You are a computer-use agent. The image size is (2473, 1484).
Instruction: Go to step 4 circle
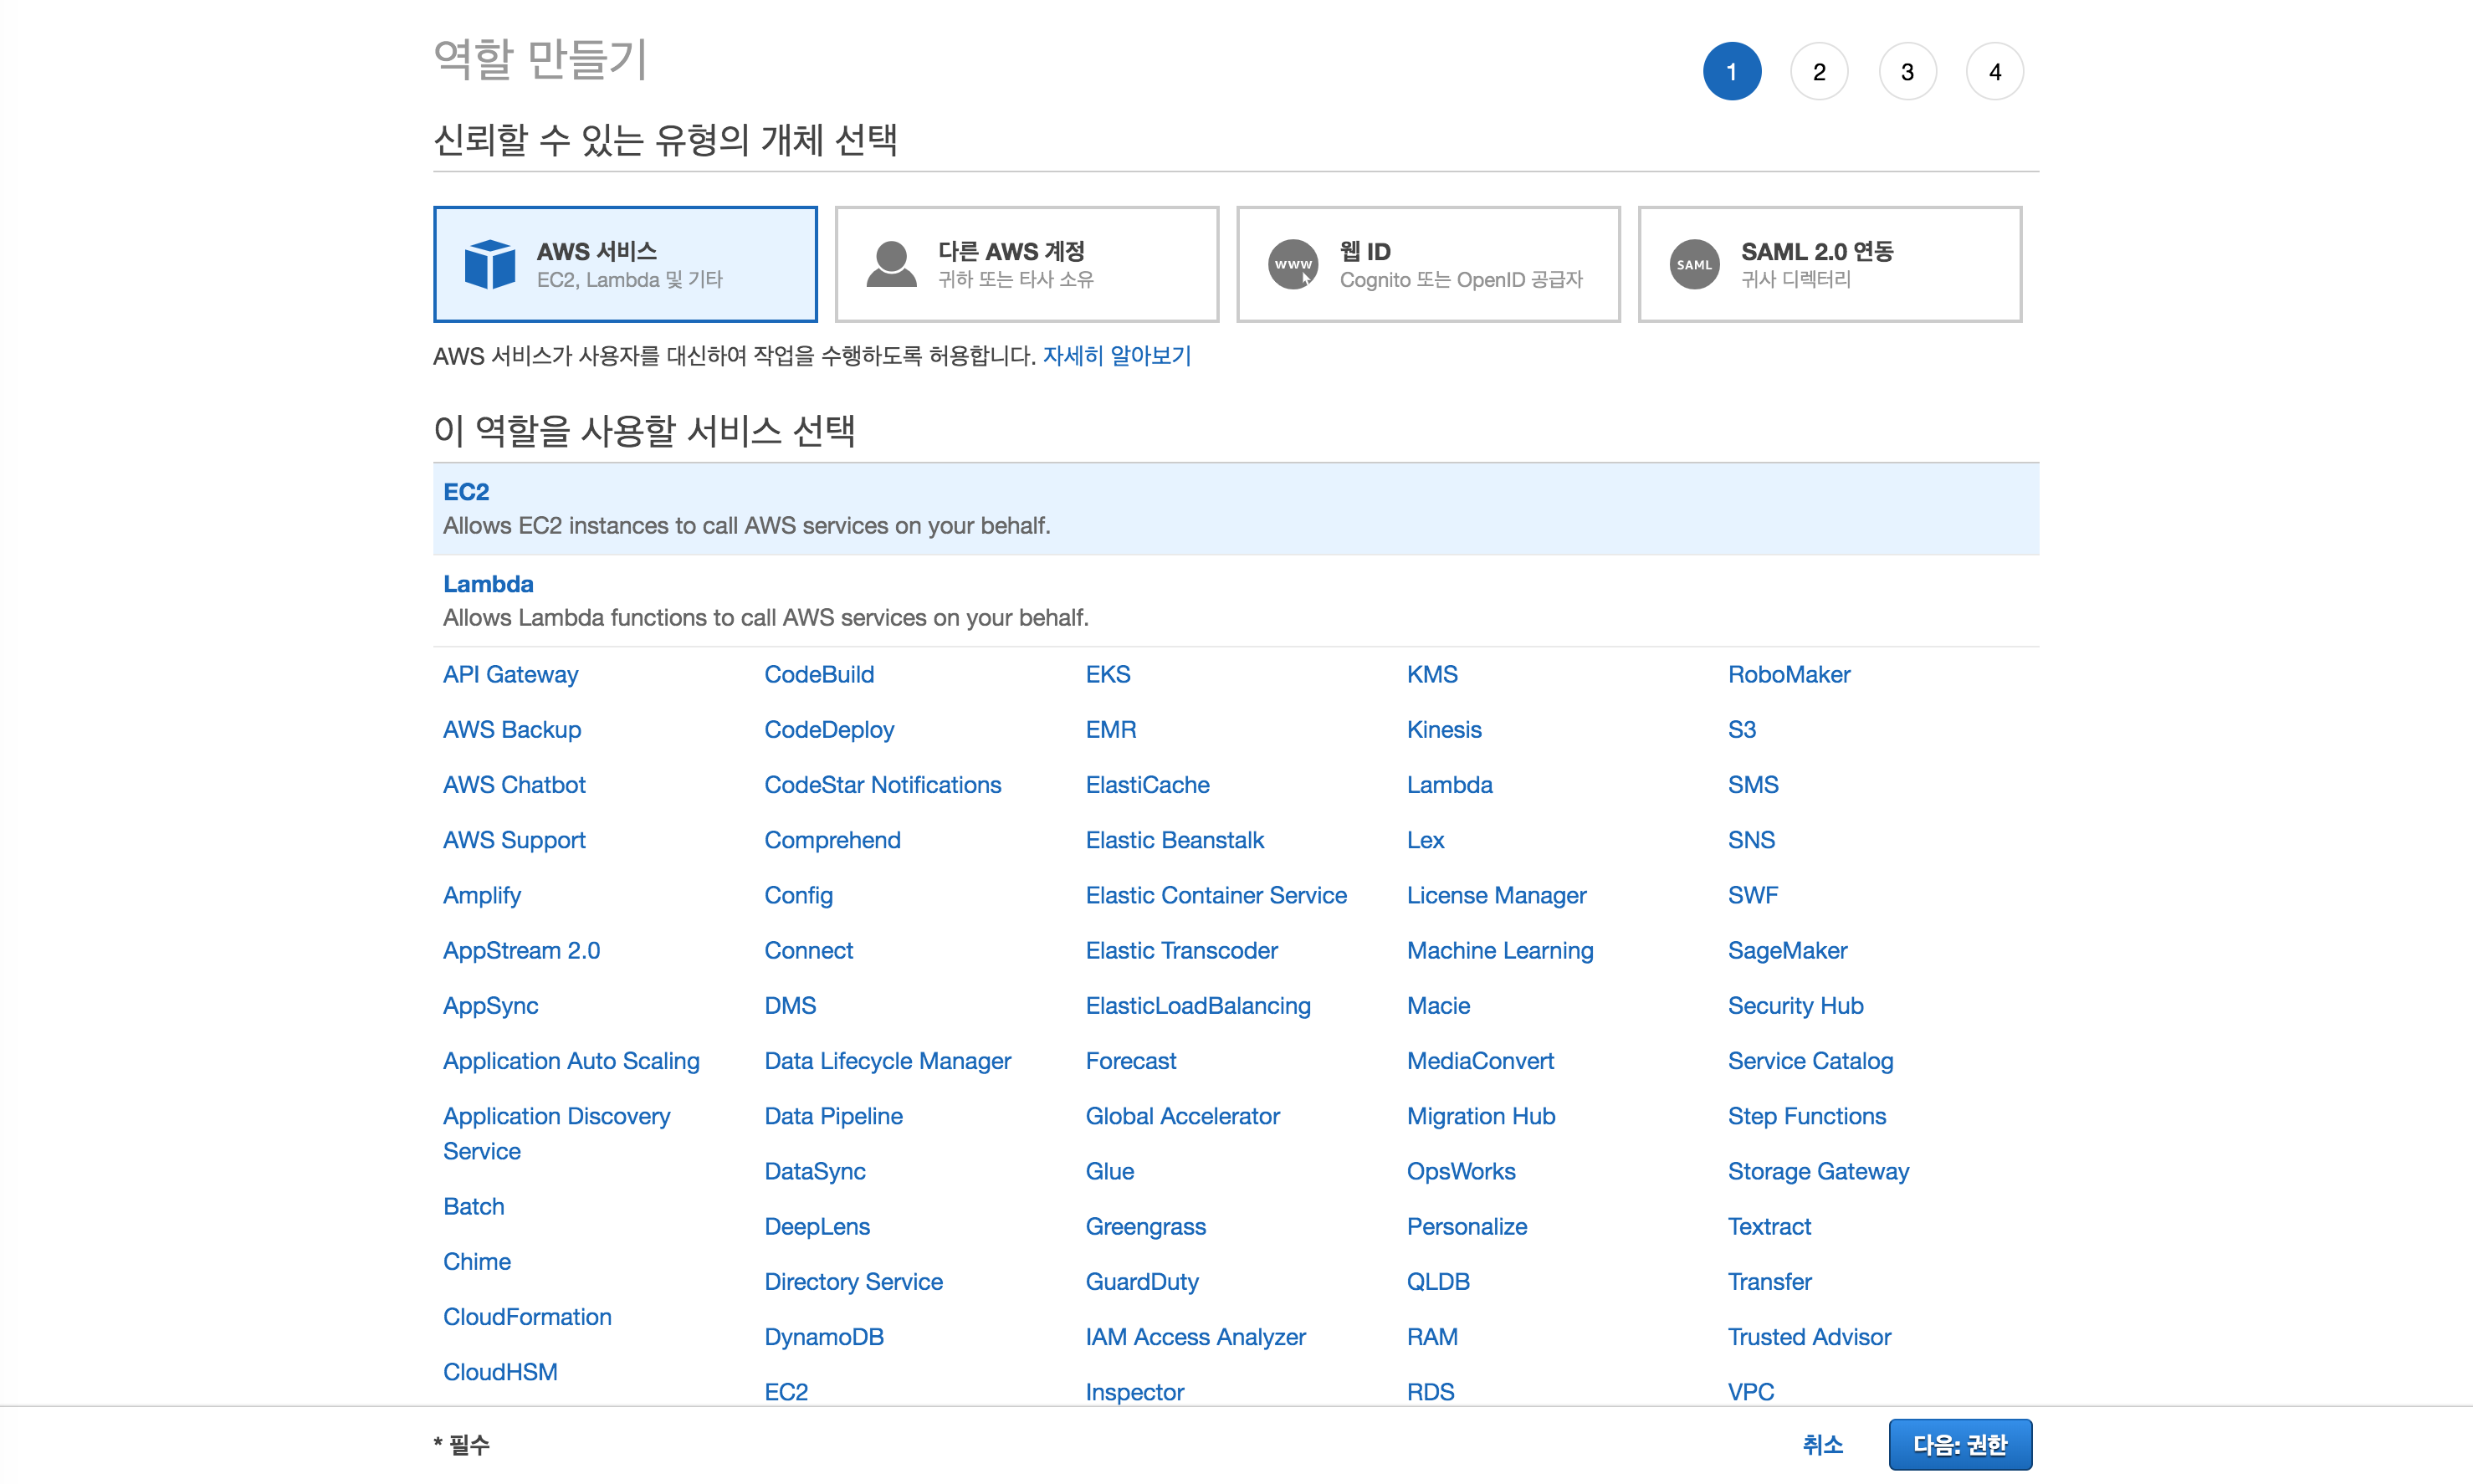point(1994,72)
